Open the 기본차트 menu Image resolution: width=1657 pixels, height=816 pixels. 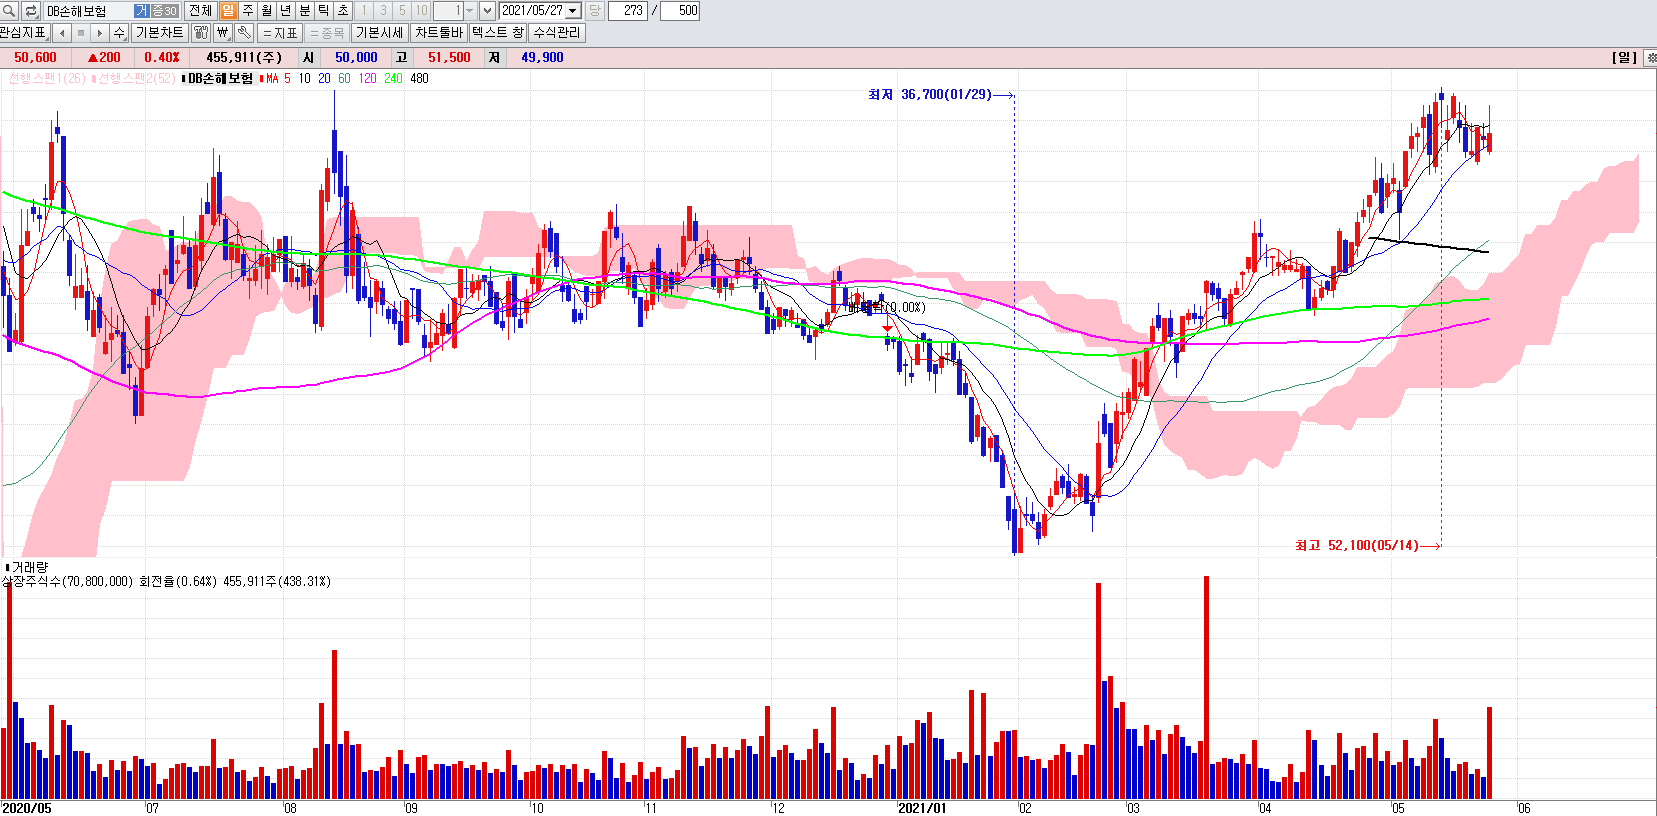tap(160, 33)
